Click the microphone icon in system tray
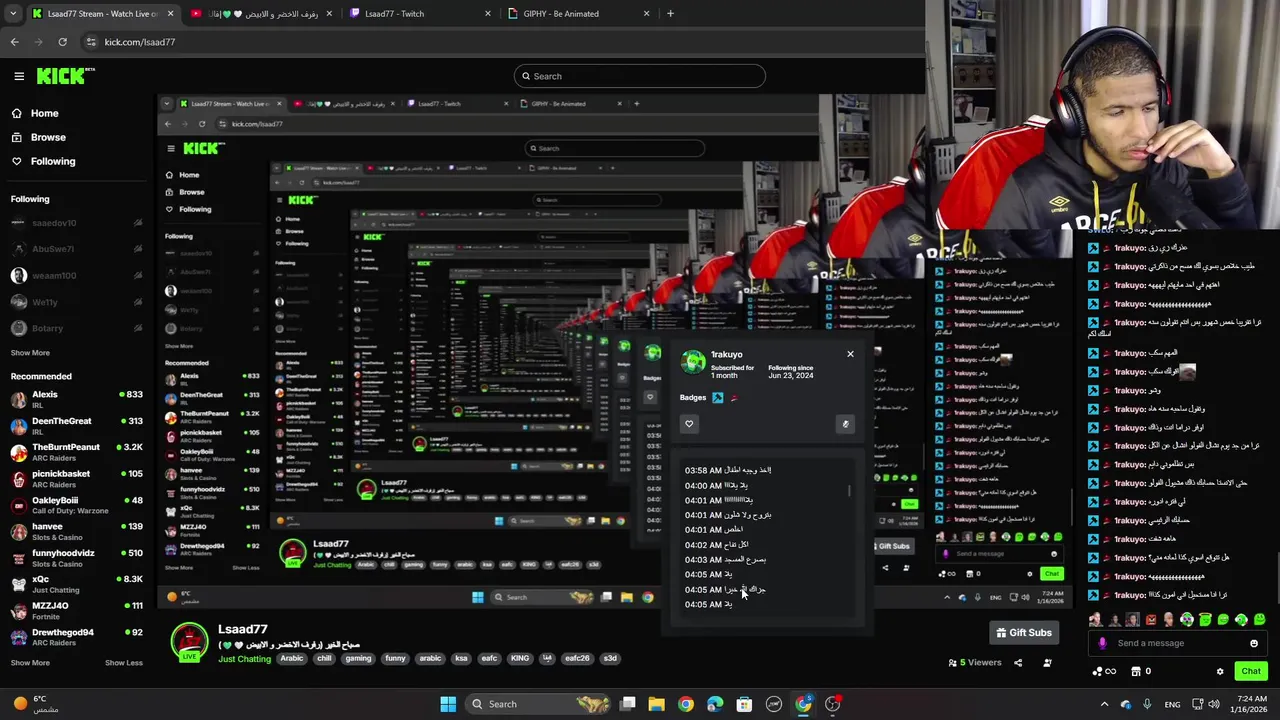The height and width of the screenshot is (720, 1280). click(x=1146, y=704)
